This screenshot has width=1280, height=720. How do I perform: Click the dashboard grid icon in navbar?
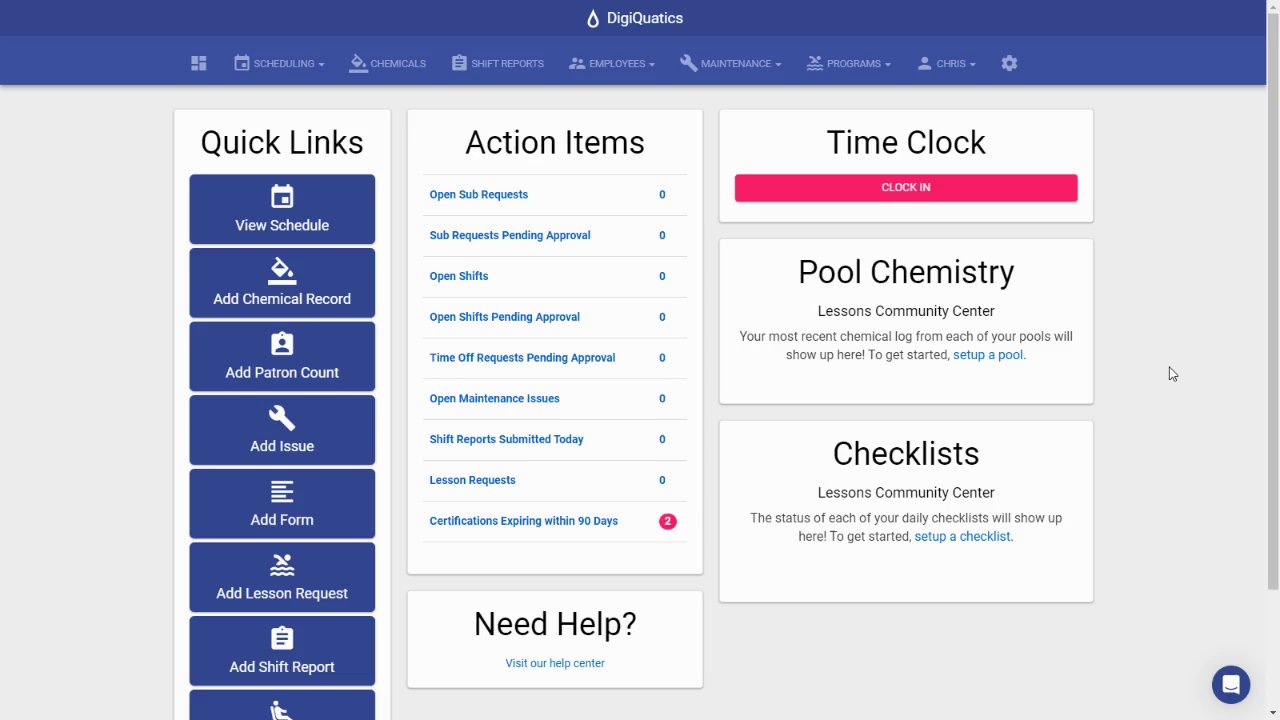pos(199,63)
